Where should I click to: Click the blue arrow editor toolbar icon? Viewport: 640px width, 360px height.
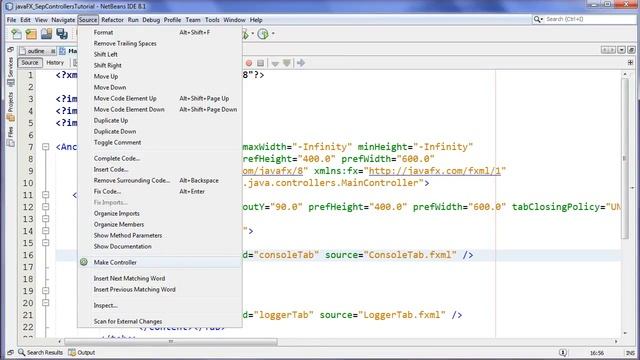point(301,63)
